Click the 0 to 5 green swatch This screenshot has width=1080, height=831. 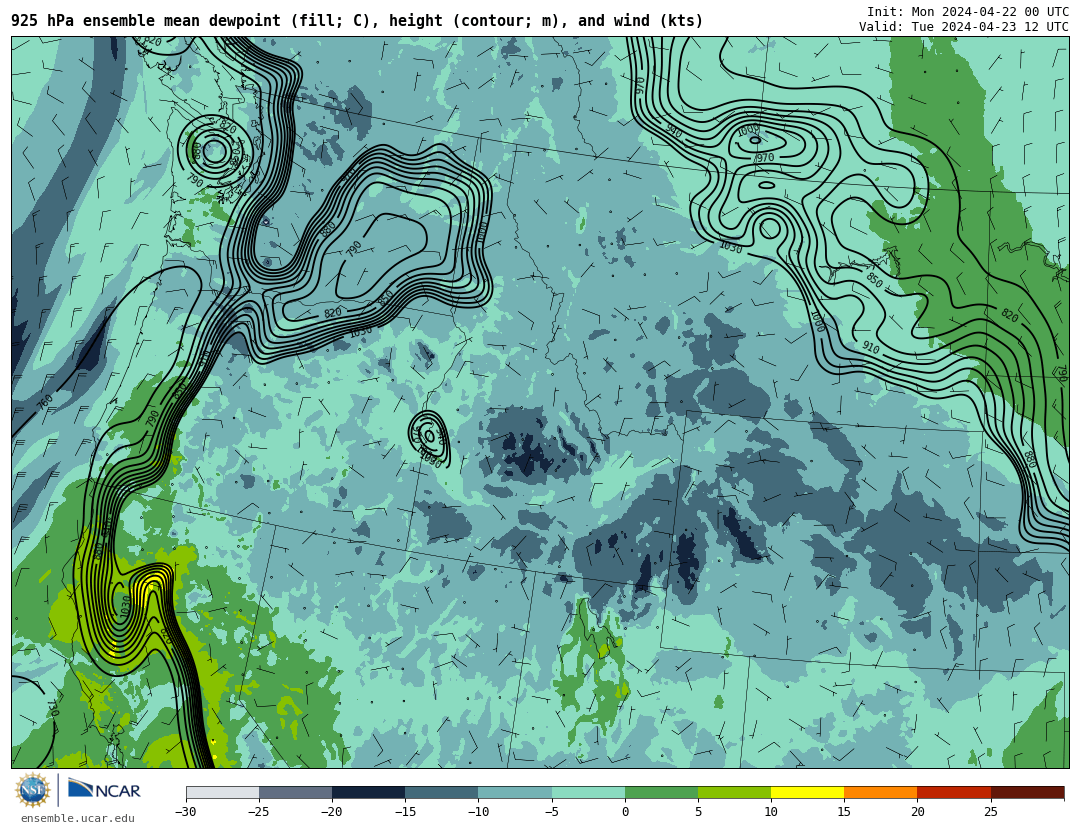pos(661,792)
